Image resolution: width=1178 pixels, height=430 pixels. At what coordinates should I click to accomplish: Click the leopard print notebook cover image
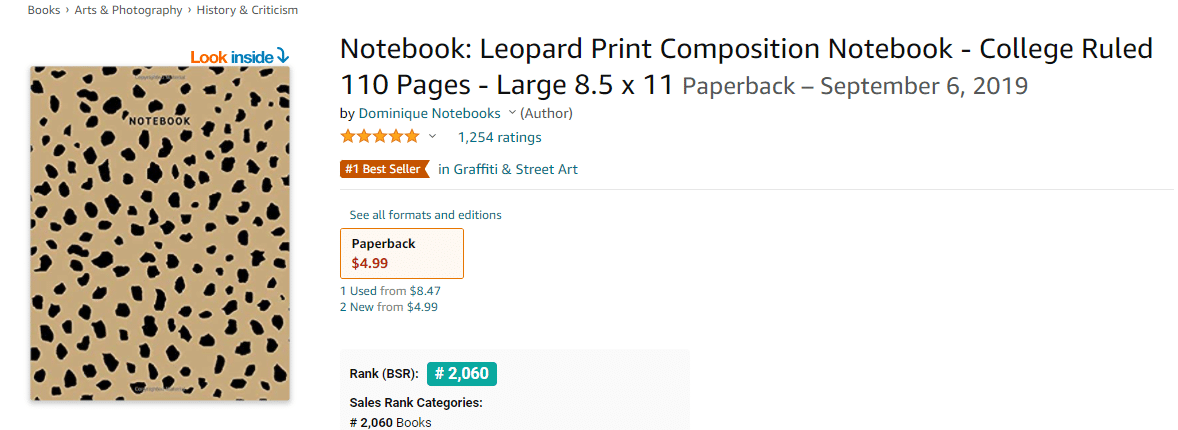[x=160, y=233]
